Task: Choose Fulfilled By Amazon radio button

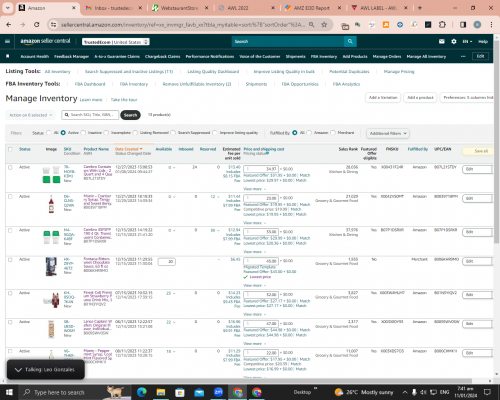Action: tap(309, 133)
